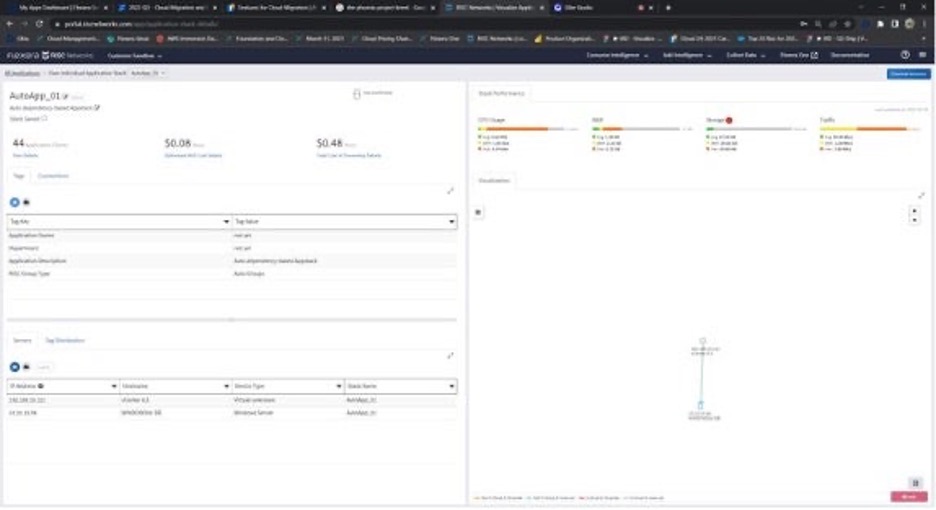936x510 pixels.
Task: Open the help question-mark icon in the top navigation
Action: 905,55
